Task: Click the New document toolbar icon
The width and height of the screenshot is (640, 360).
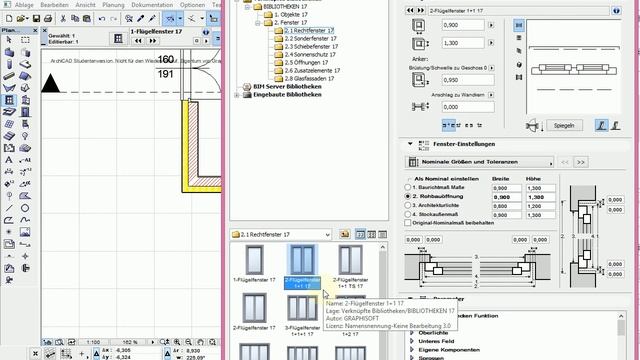Action: pos(9,18)
